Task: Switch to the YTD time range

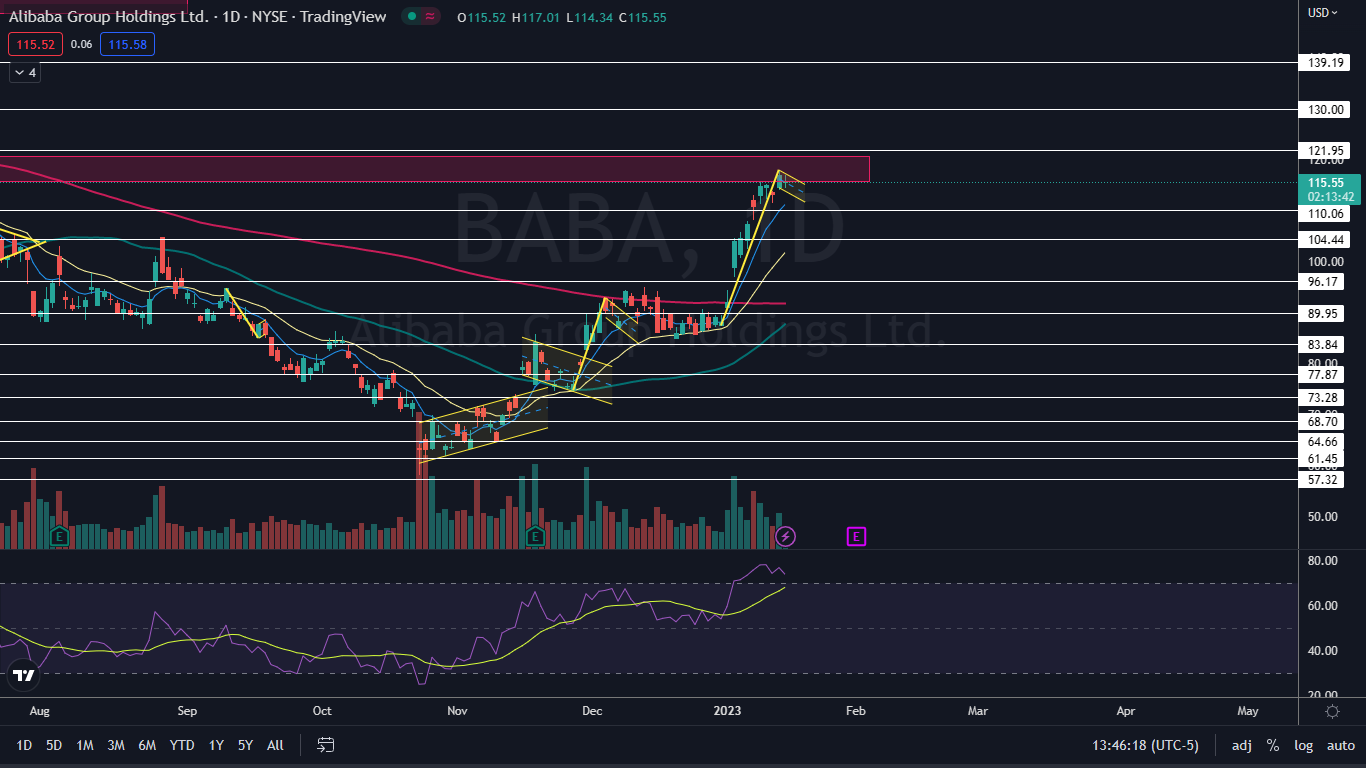Action: pos(182,745)
